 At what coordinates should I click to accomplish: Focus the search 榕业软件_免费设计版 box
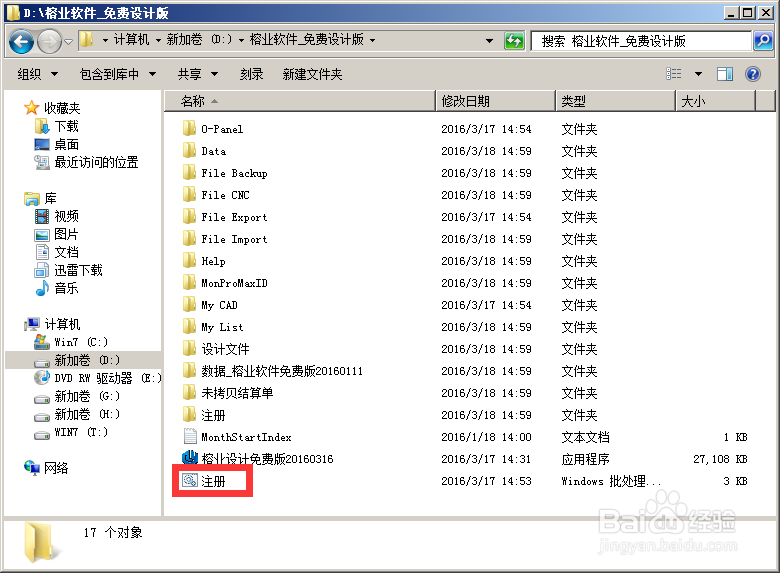coord(641,41)
